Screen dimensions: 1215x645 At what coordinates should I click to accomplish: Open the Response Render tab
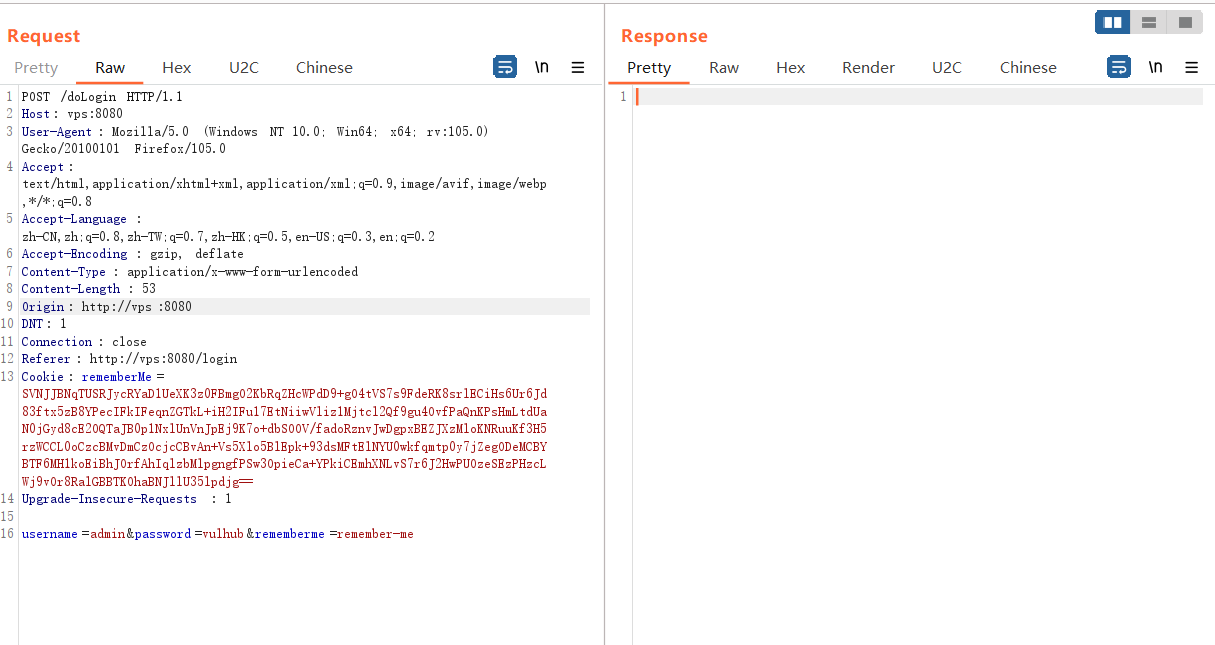[868, 68]
